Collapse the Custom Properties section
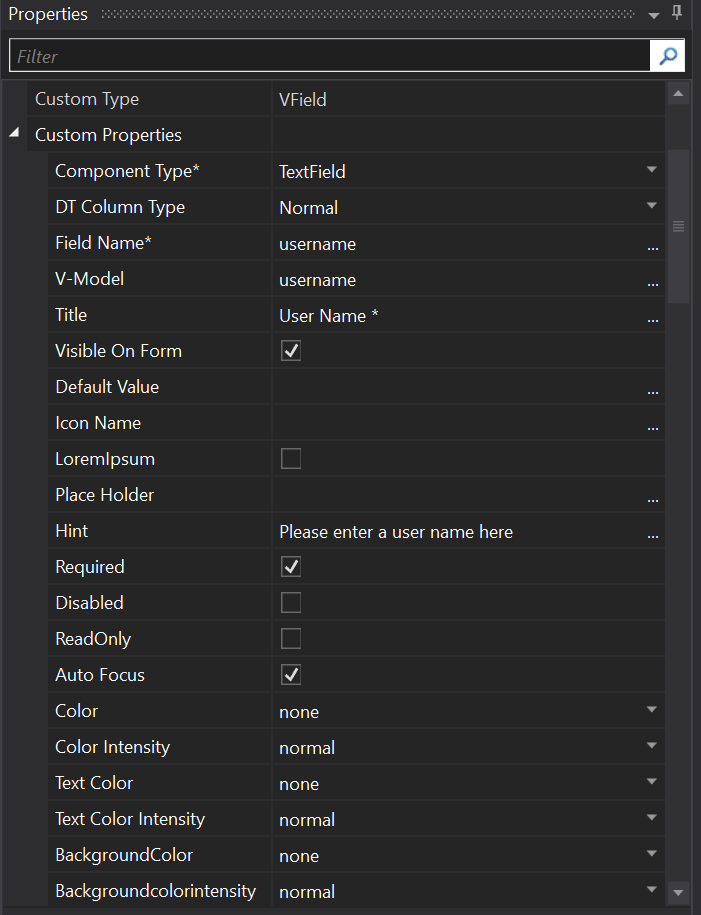This screenshot has width=701, height=915. (x=14, y=134)
